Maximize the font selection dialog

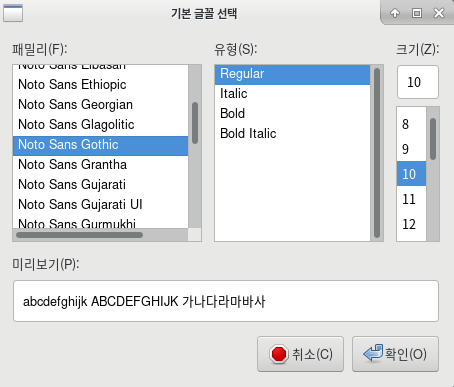click(417, 13)
